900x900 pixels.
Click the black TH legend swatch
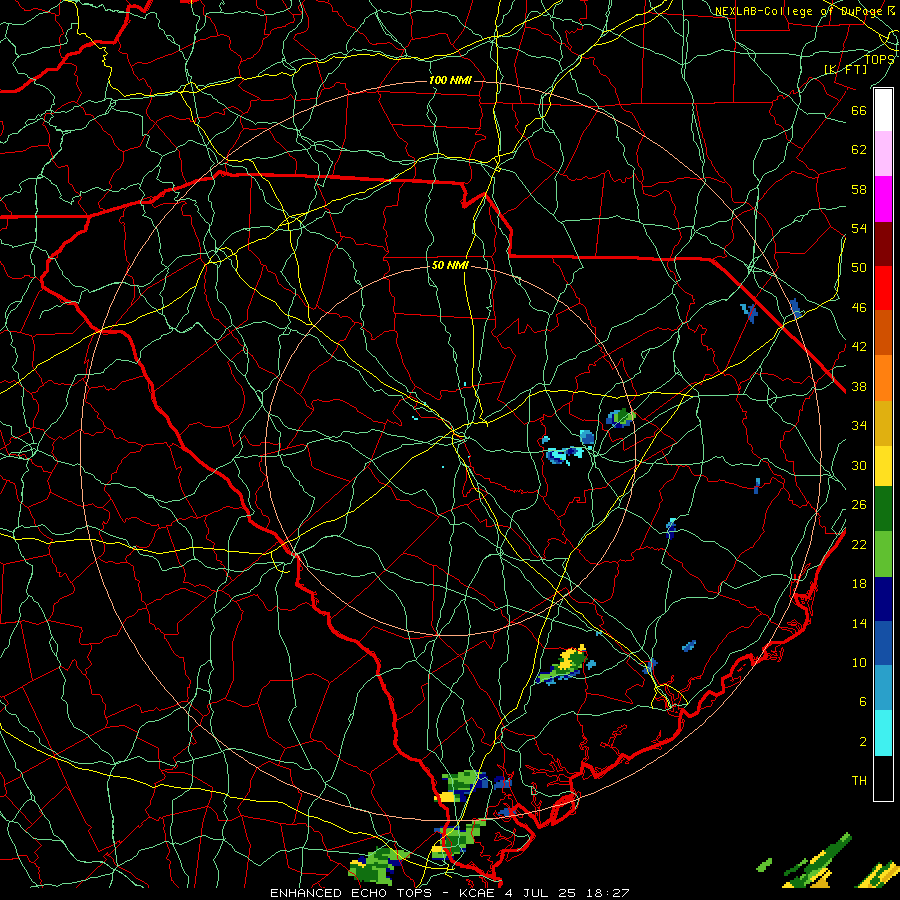[x=883, y=778]
